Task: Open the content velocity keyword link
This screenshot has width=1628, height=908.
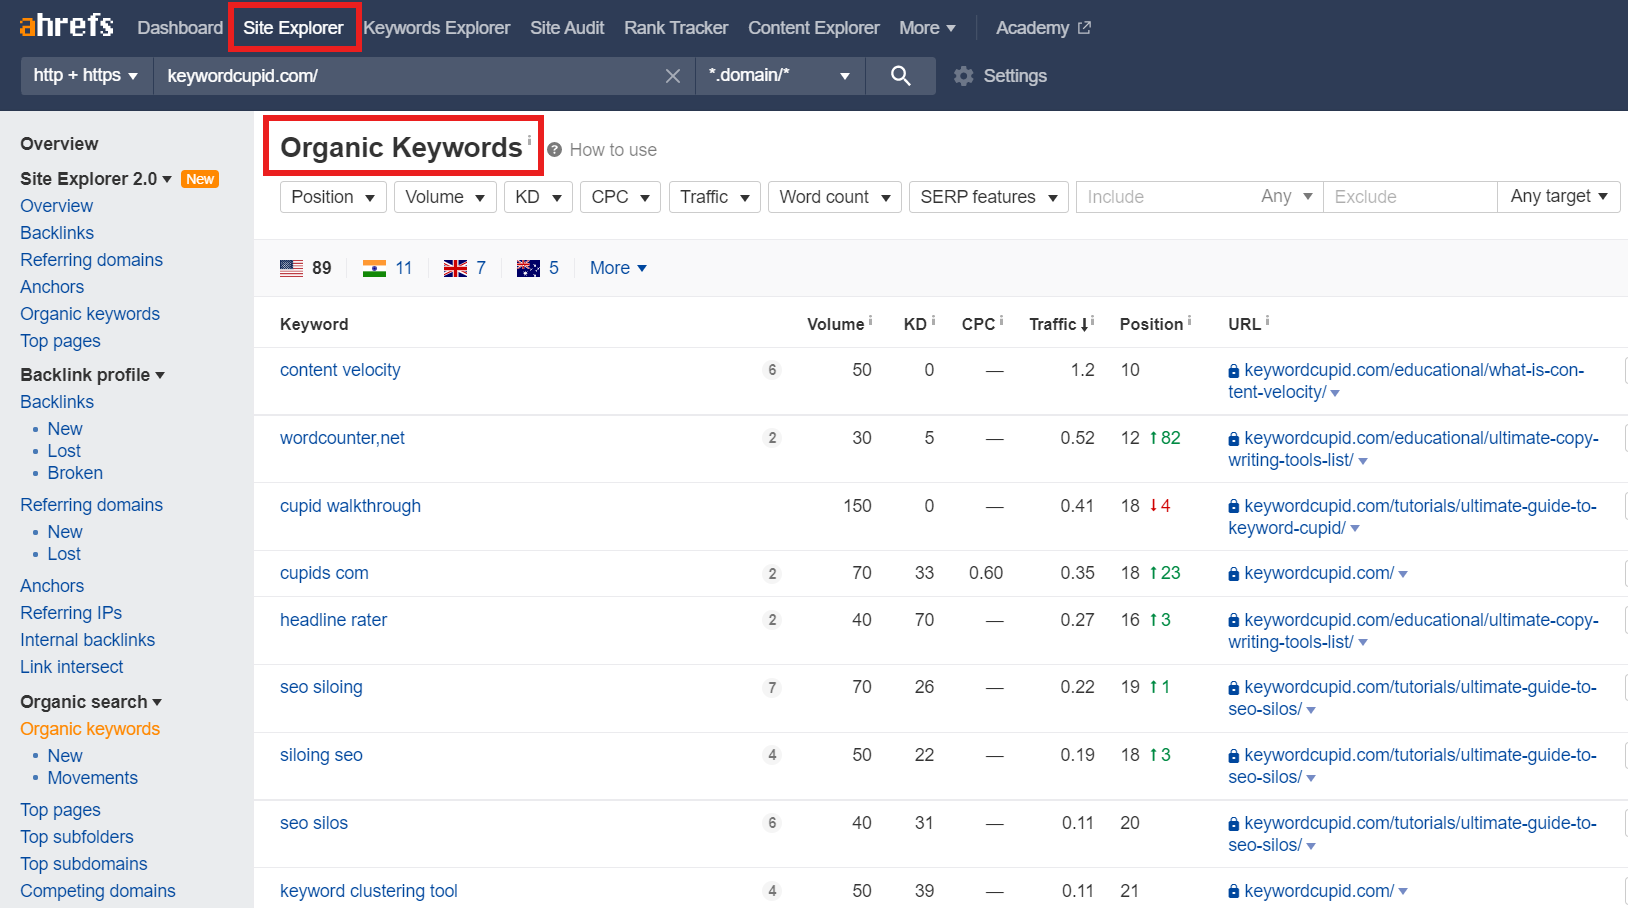Action: (x=340, y=370)
